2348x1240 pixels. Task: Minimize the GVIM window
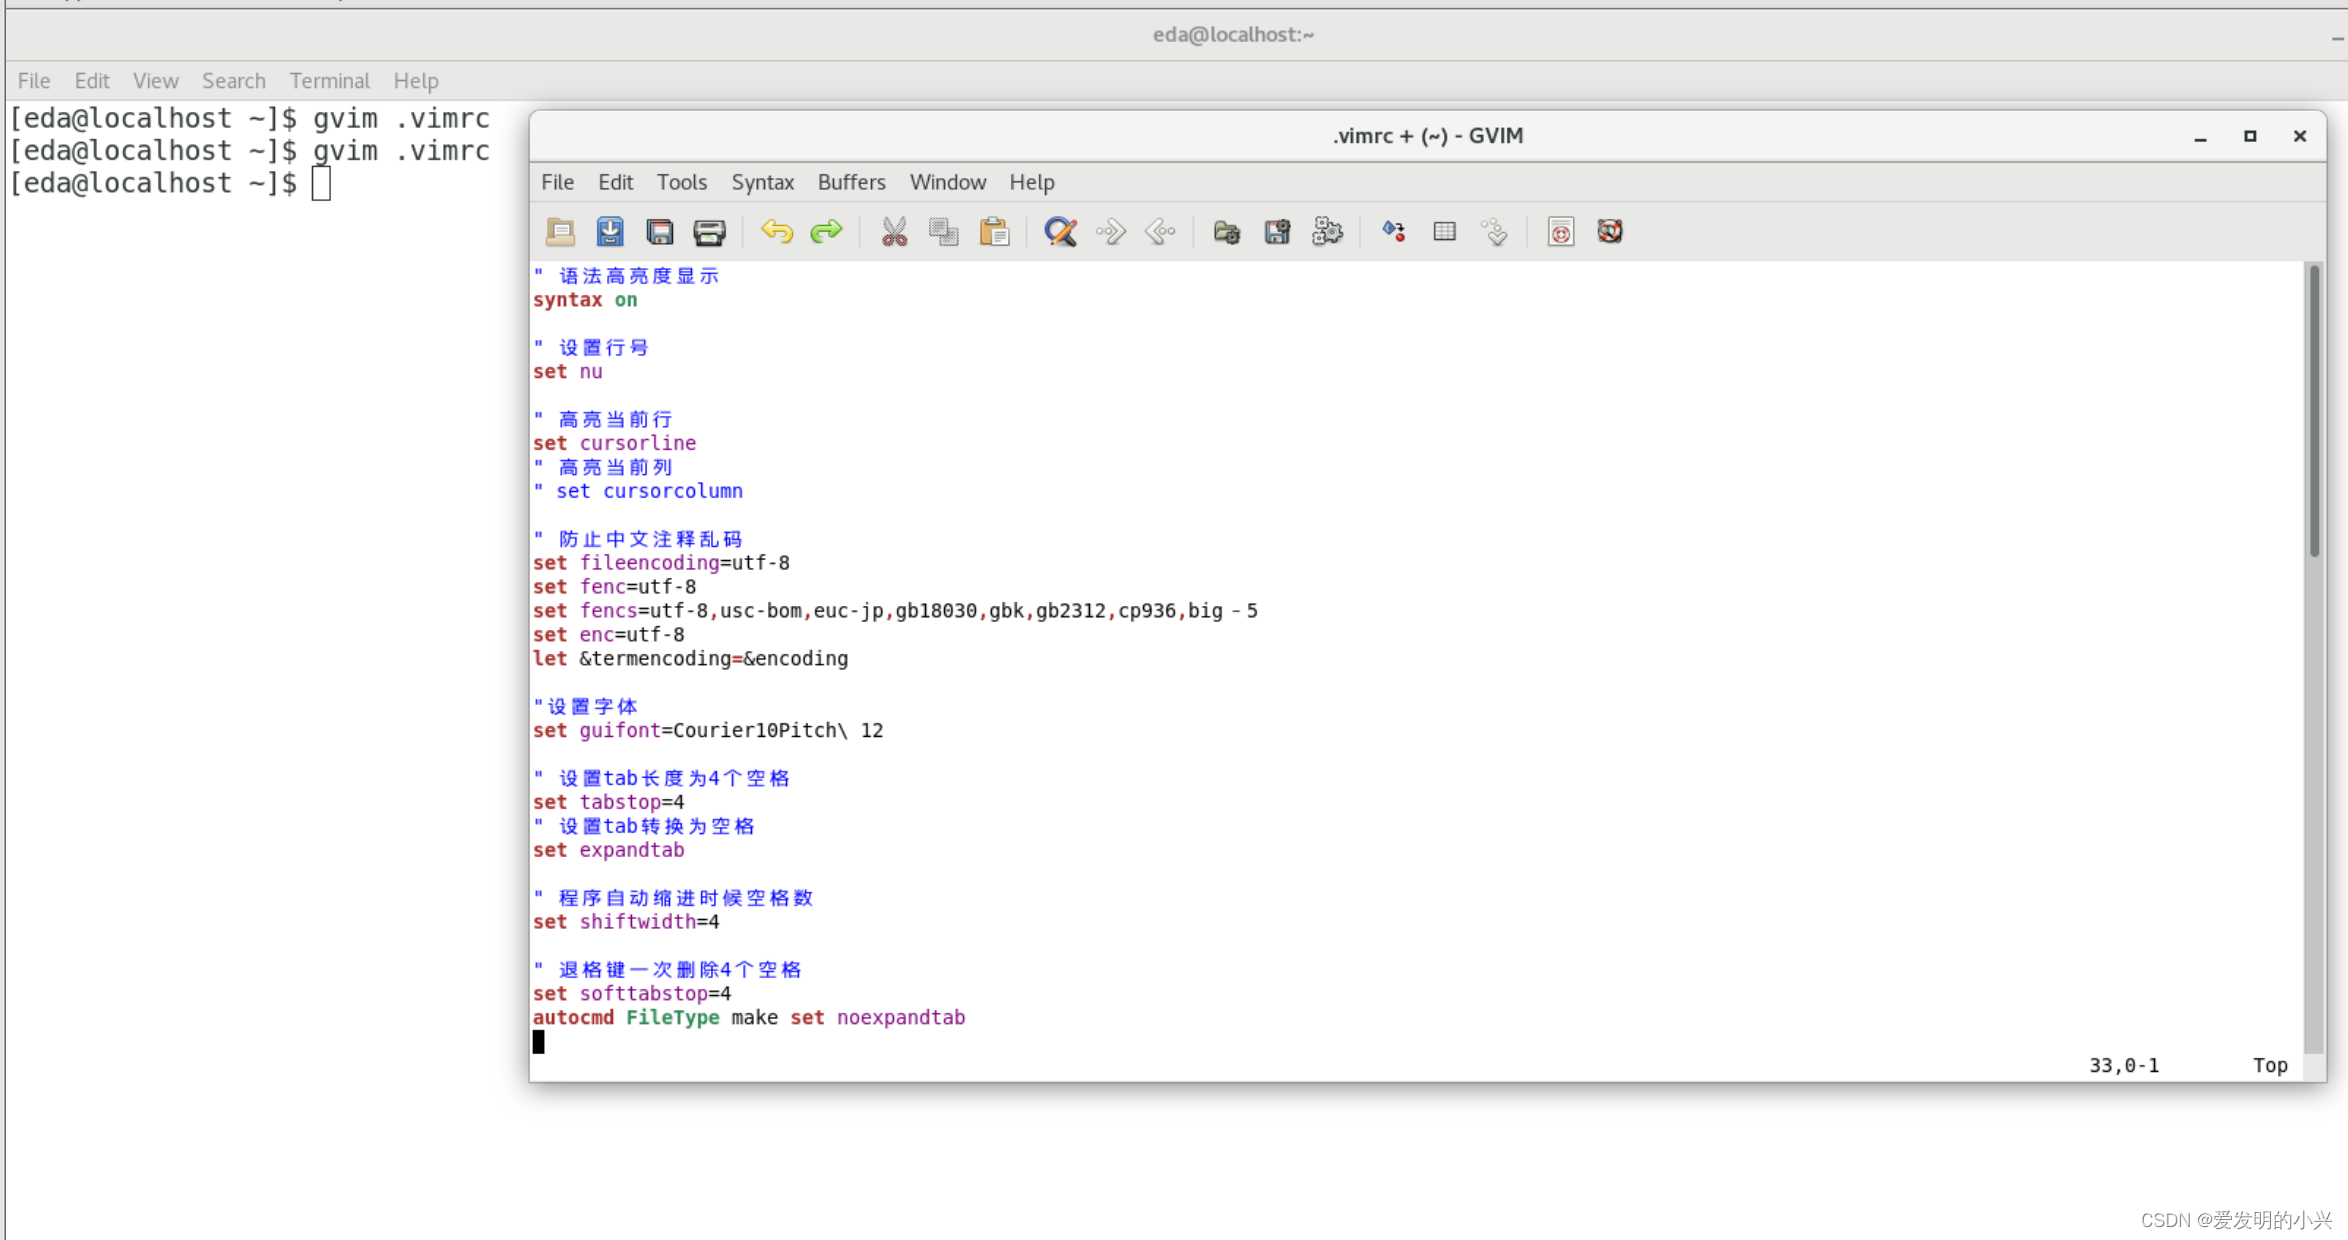pos(2201,137)
